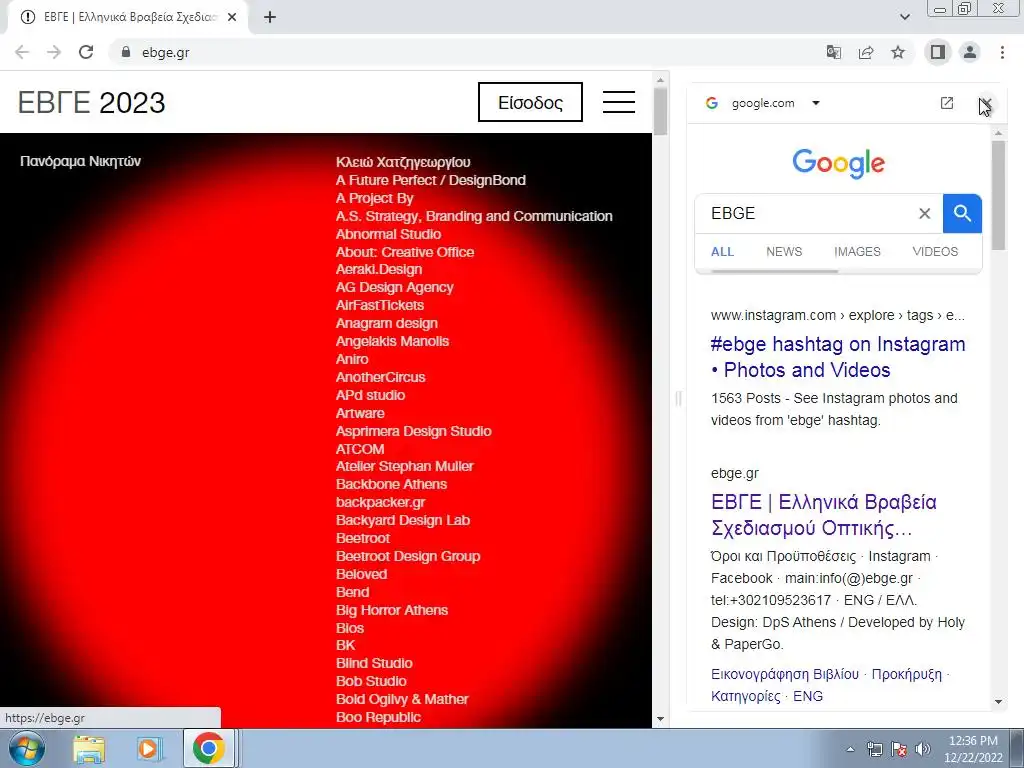1024x768 pixels.
Task: Open the volume speaker tray icon
Action: 922,750
